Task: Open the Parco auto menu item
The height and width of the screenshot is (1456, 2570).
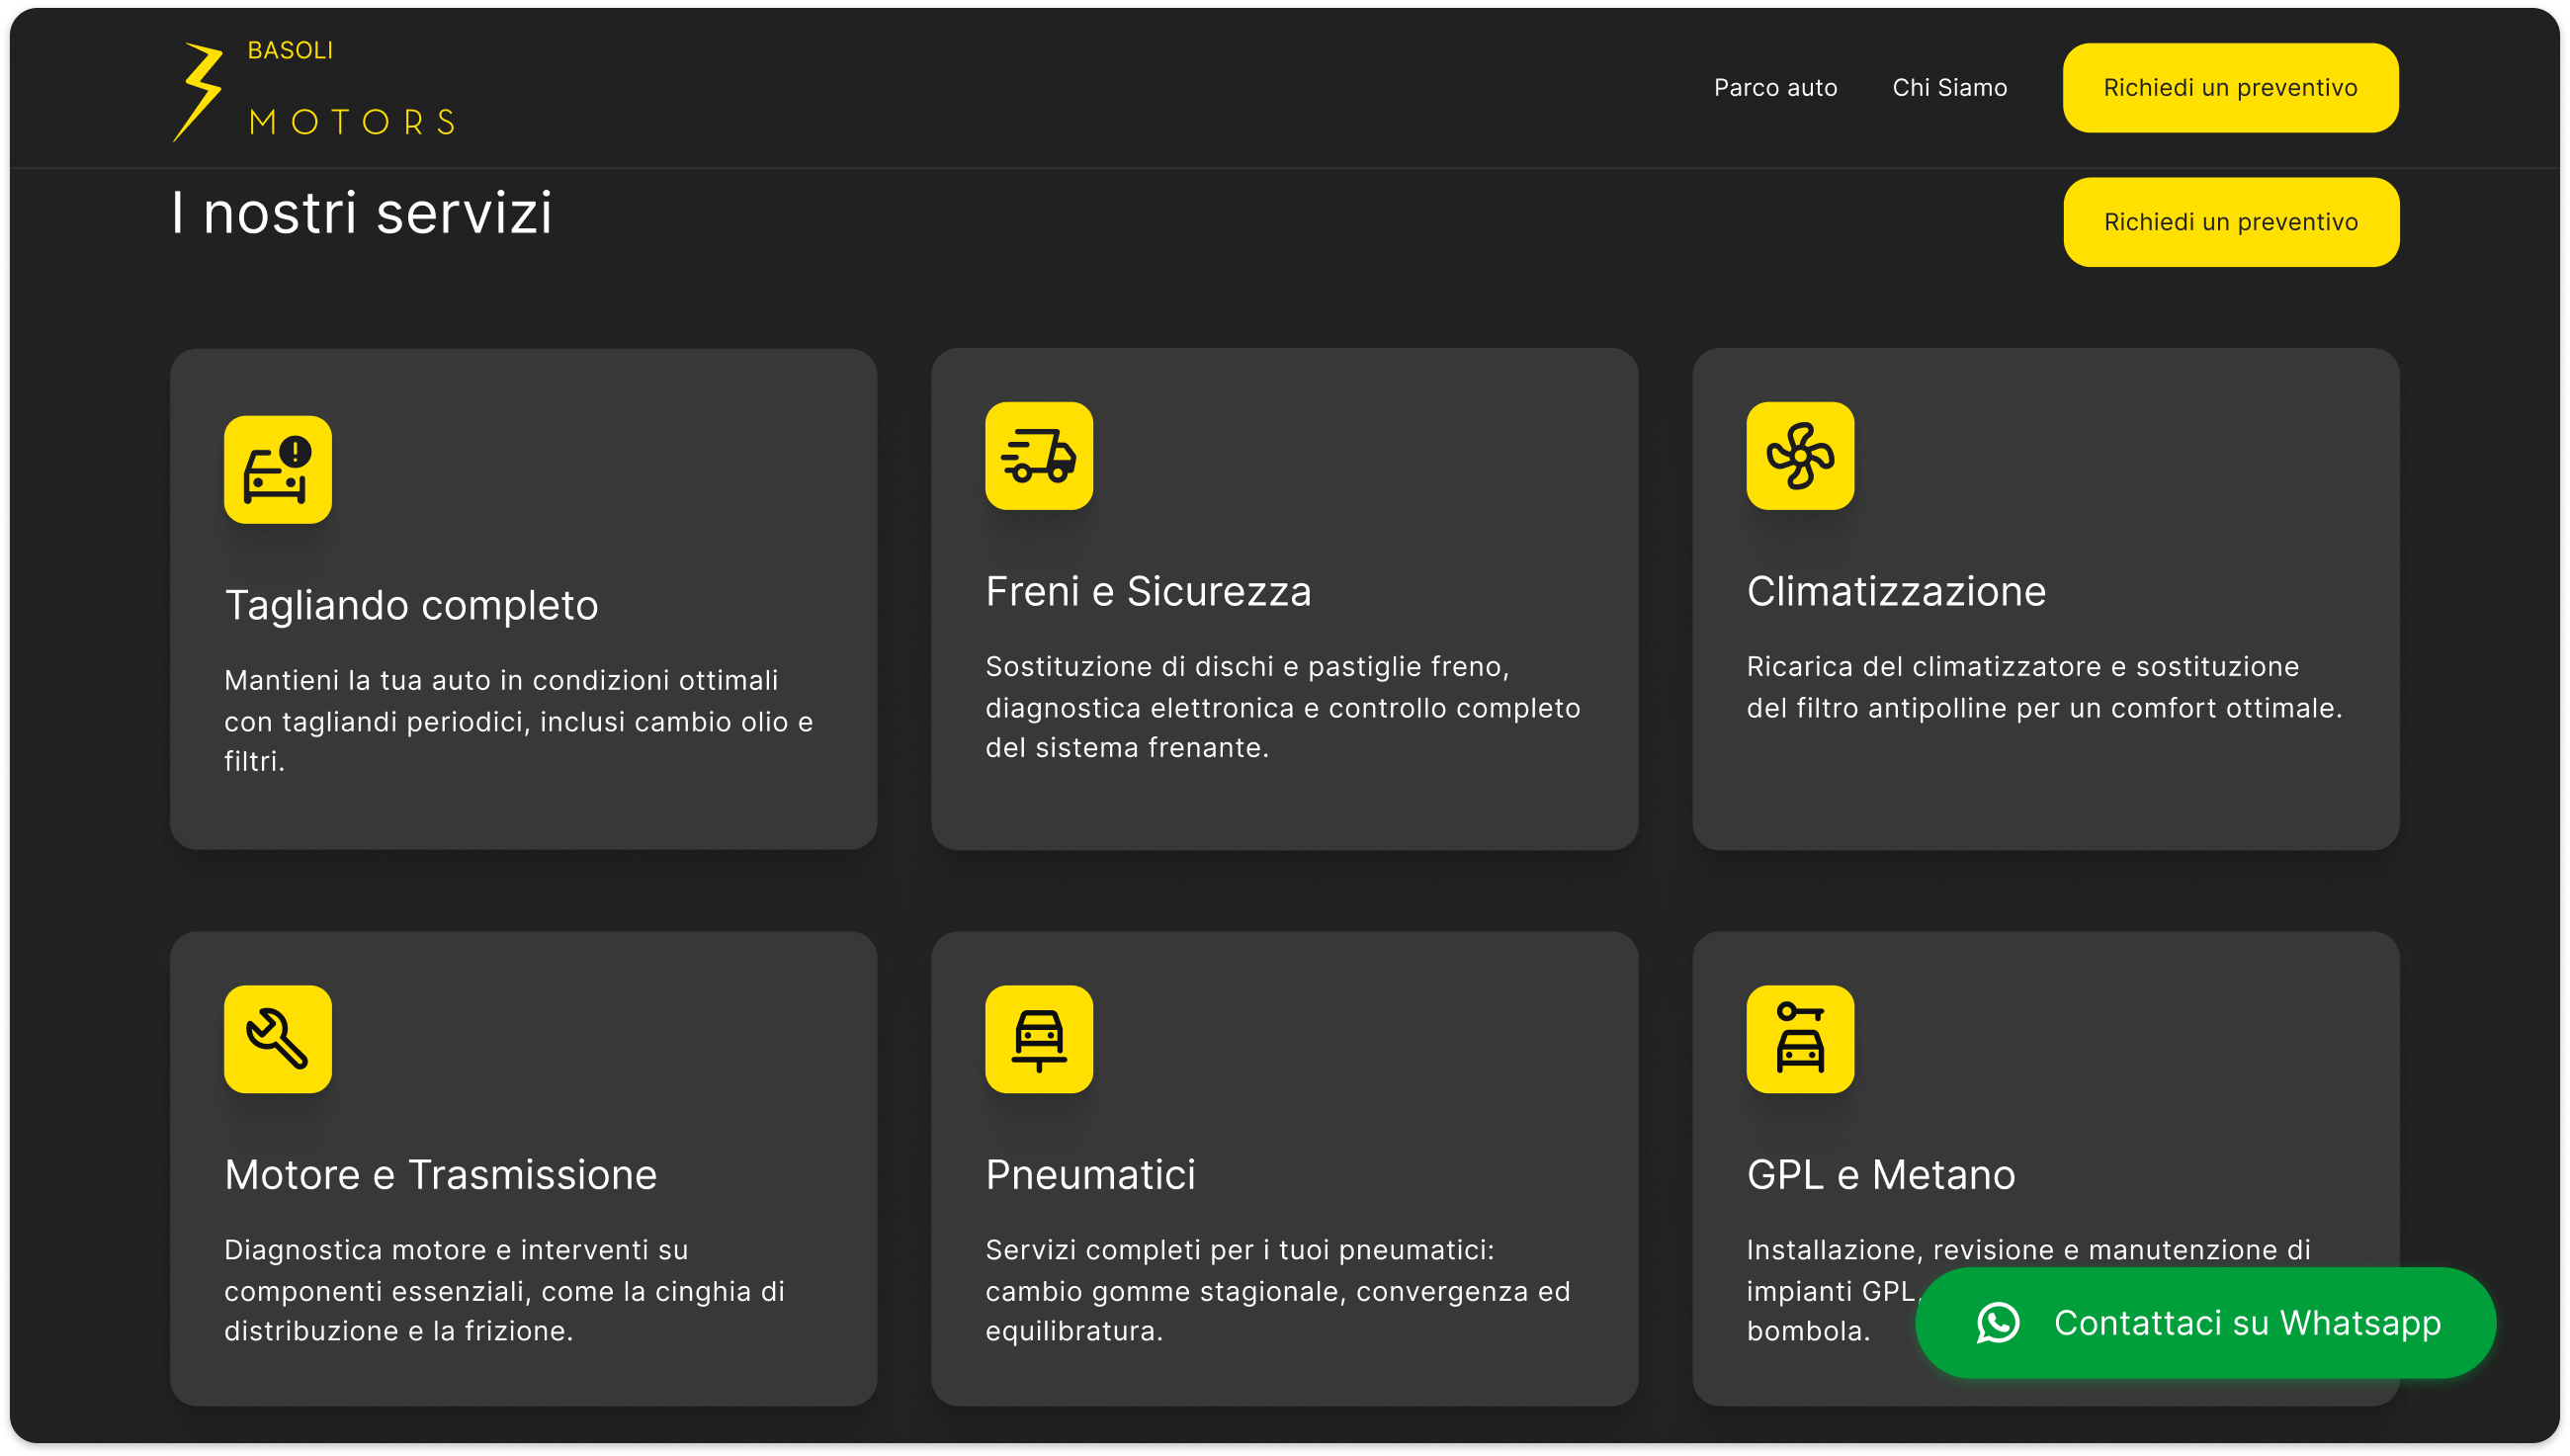Action: click(1775, 88)
